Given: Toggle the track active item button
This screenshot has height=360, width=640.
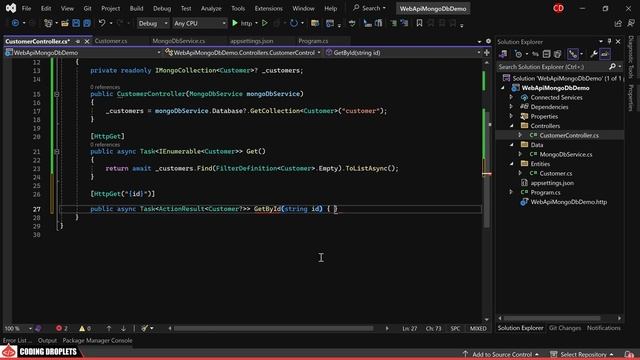Looking at the screenshot, I should (573, 54).
